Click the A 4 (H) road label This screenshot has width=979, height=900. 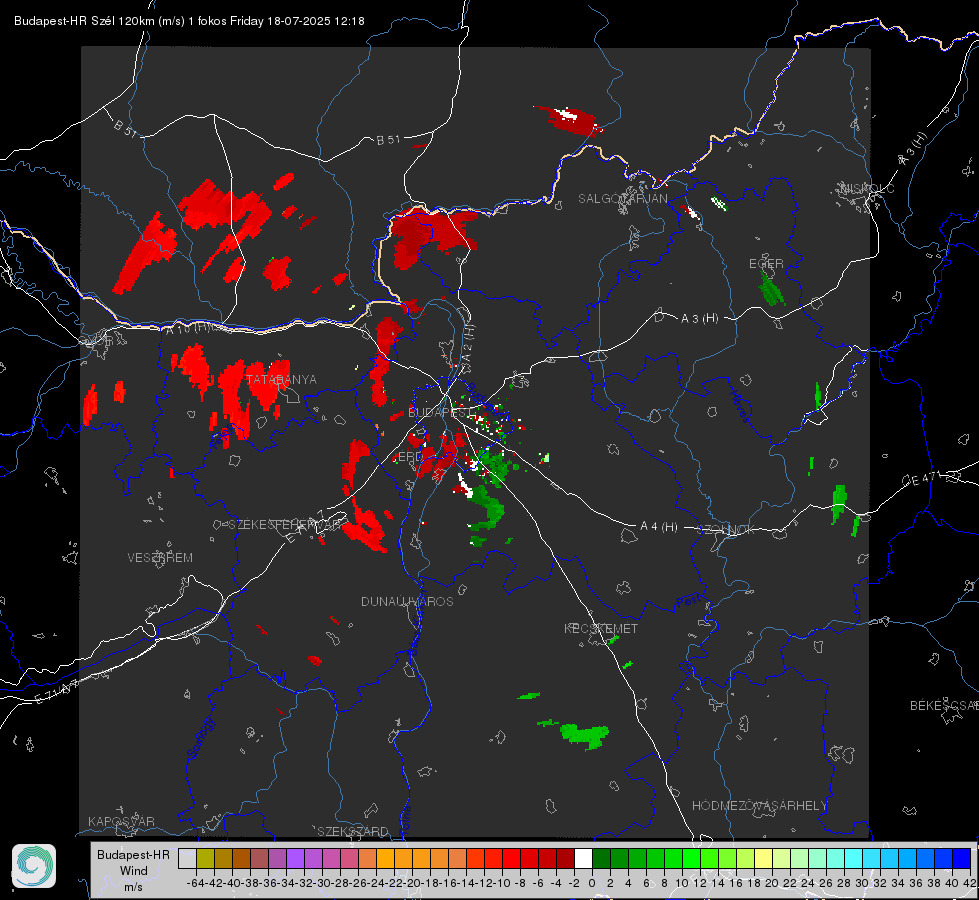659,527
